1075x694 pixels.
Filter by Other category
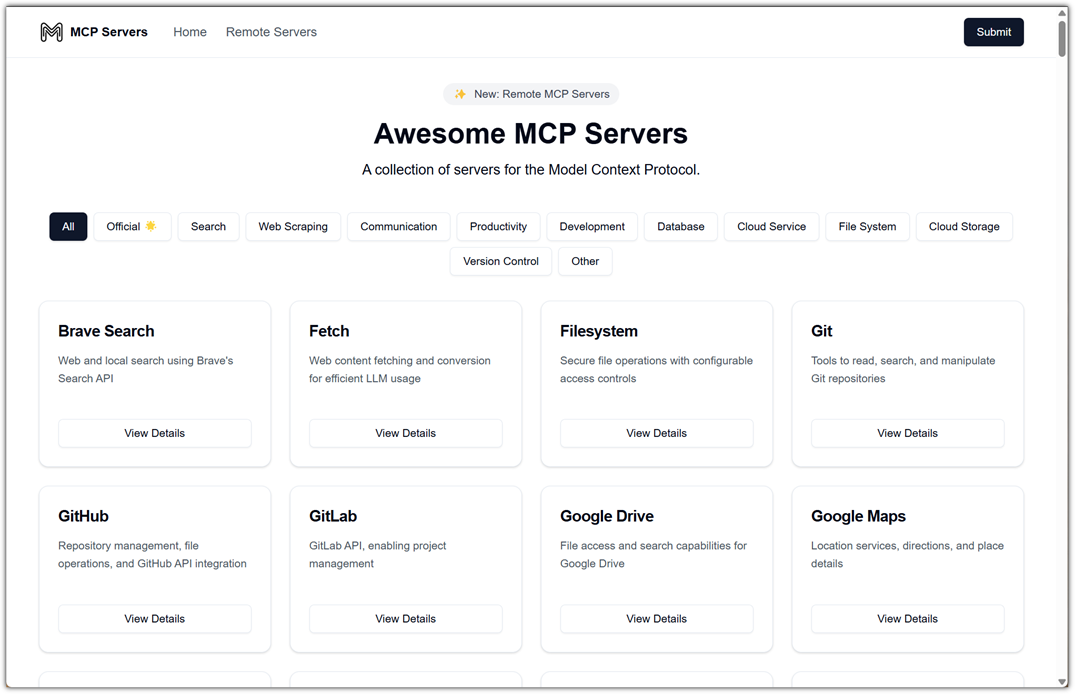(585, 261)
